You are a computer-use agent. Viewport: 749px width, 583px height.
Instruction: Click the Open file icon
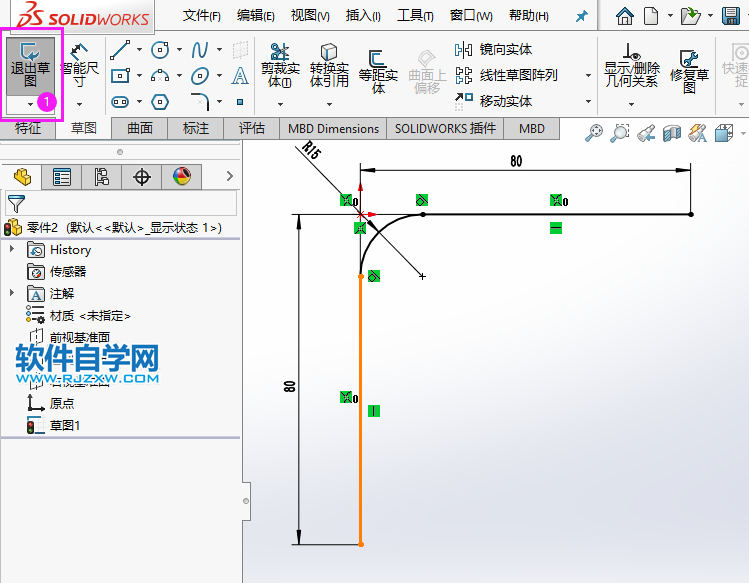point(690,16)
